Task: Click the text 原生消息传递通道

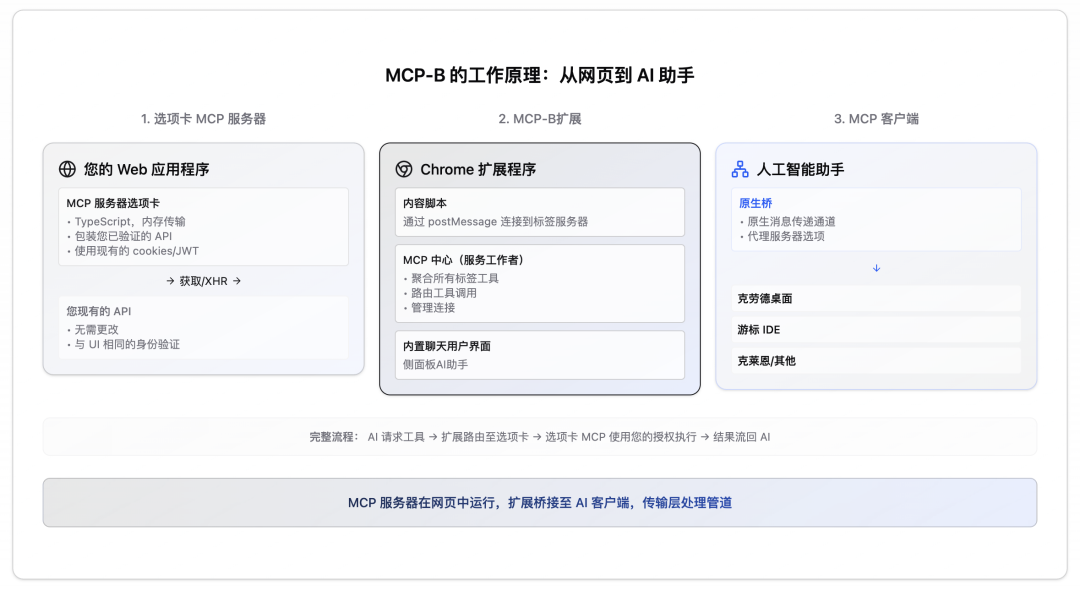Action: pos(791,222)
